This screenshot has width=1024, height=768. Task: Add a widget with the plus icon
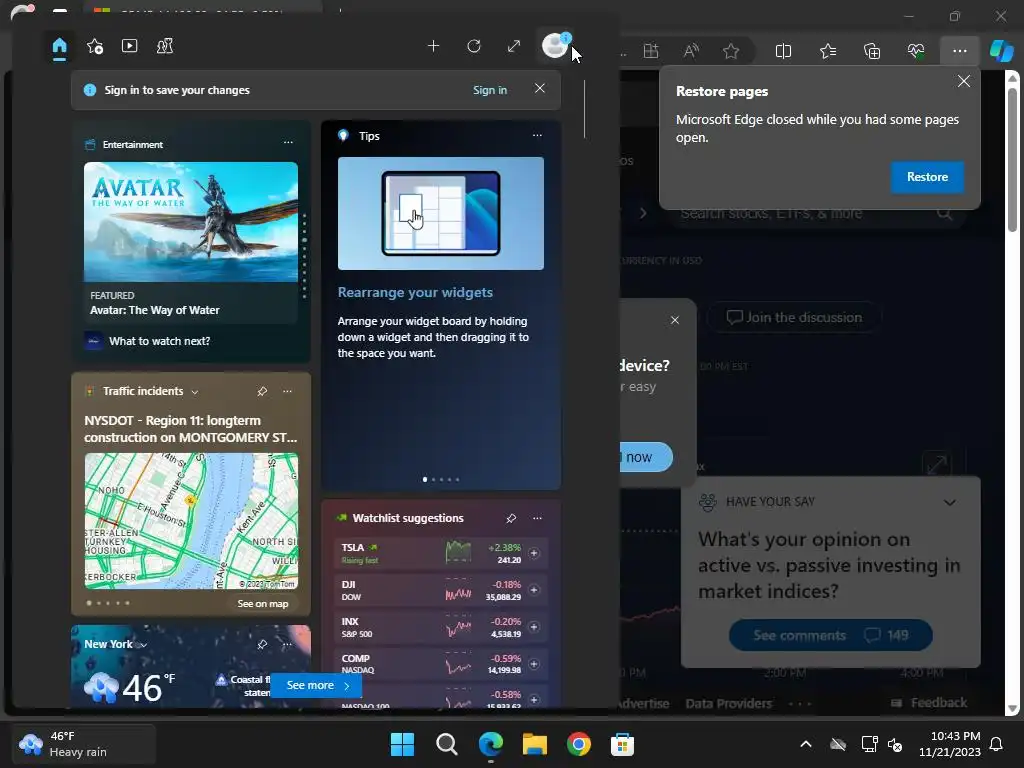point(433,46)
